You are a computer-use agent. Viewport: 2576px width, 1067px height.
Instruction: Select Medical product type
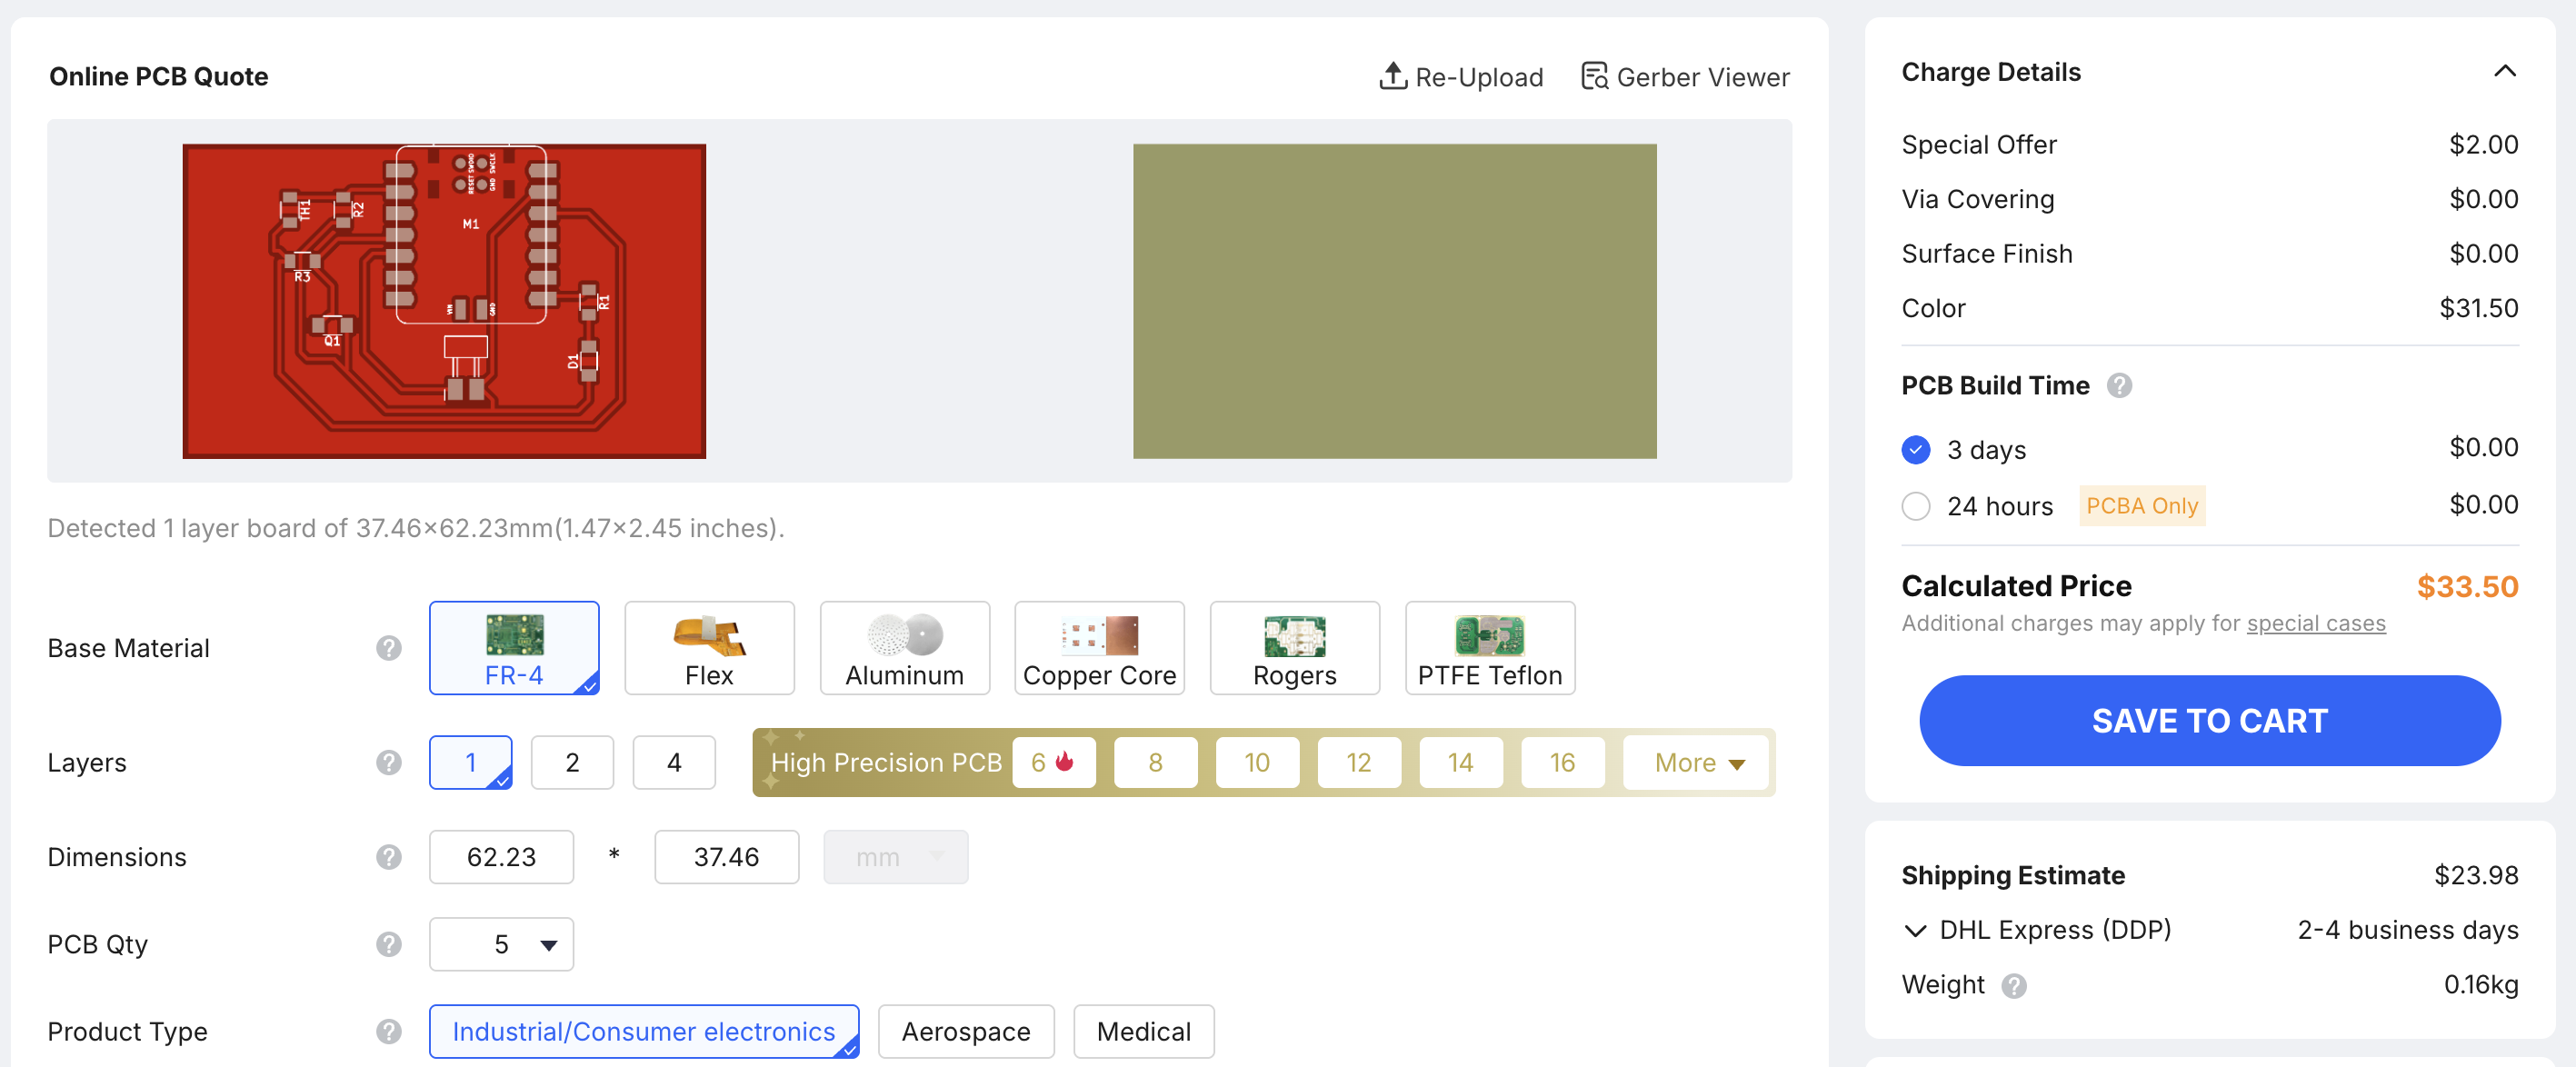pos(1143,1031)
